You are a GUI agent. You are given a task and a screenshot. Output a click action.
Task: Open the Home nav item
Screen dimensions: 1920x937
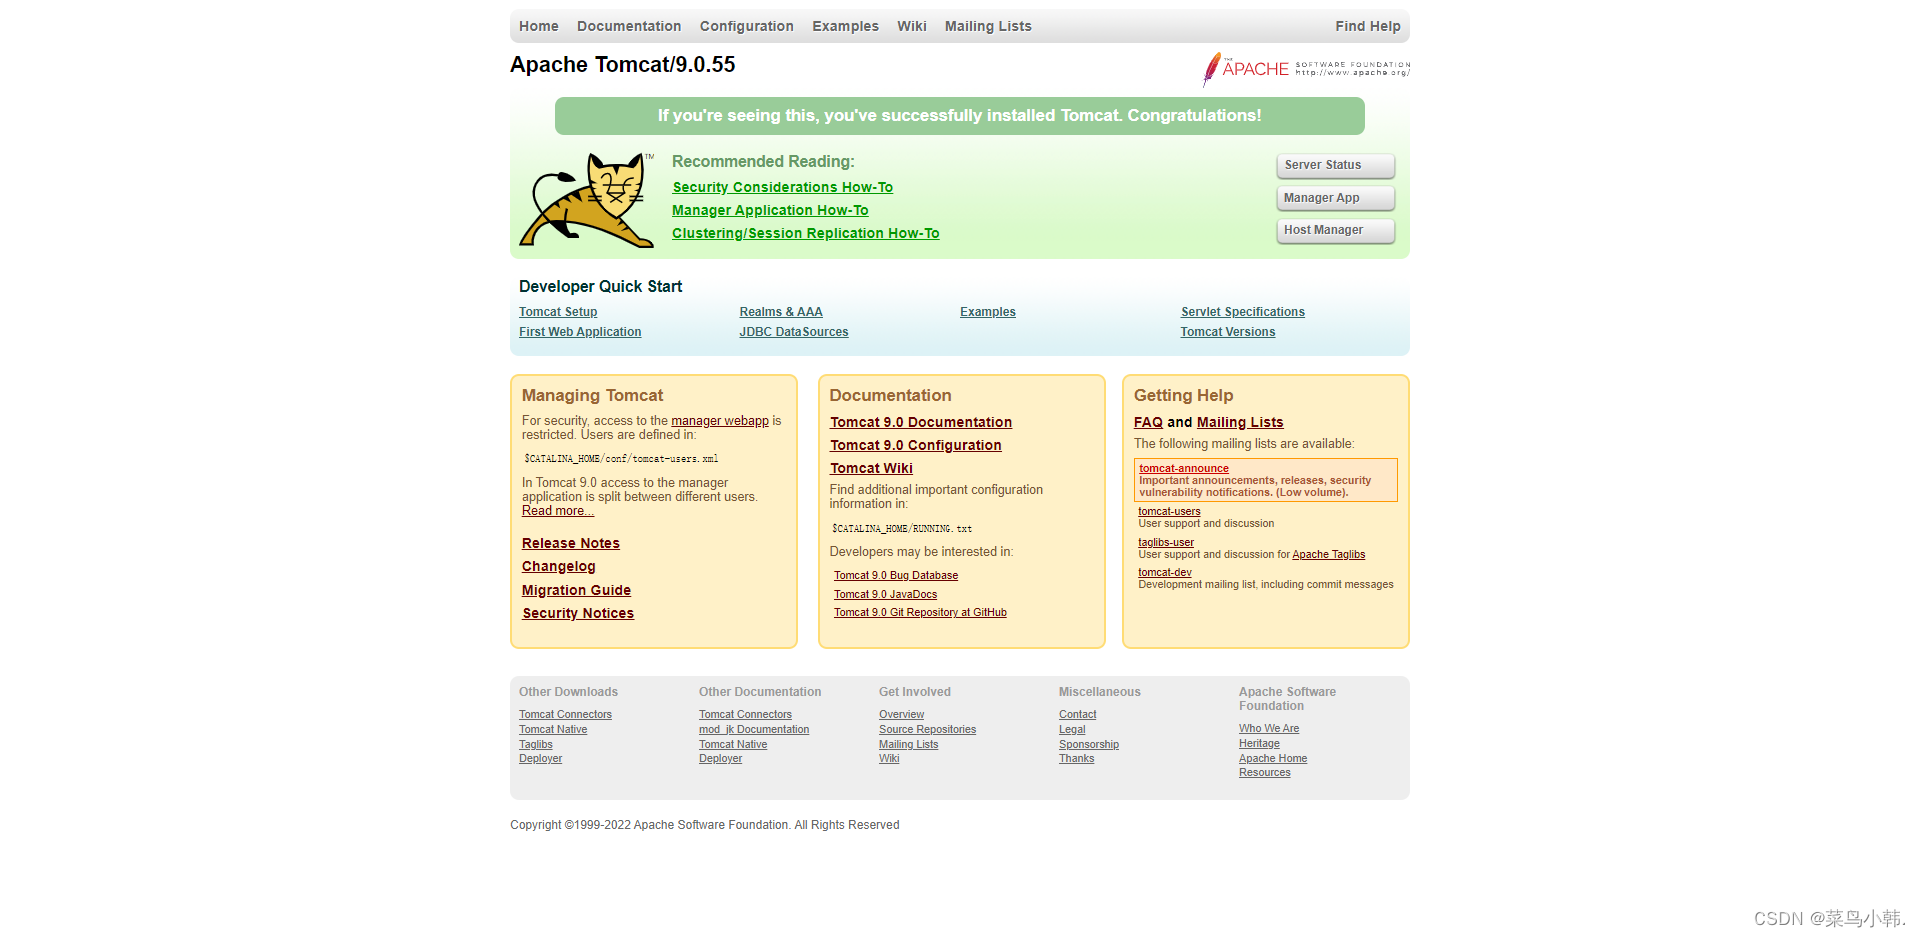click(x=538, y=26)
